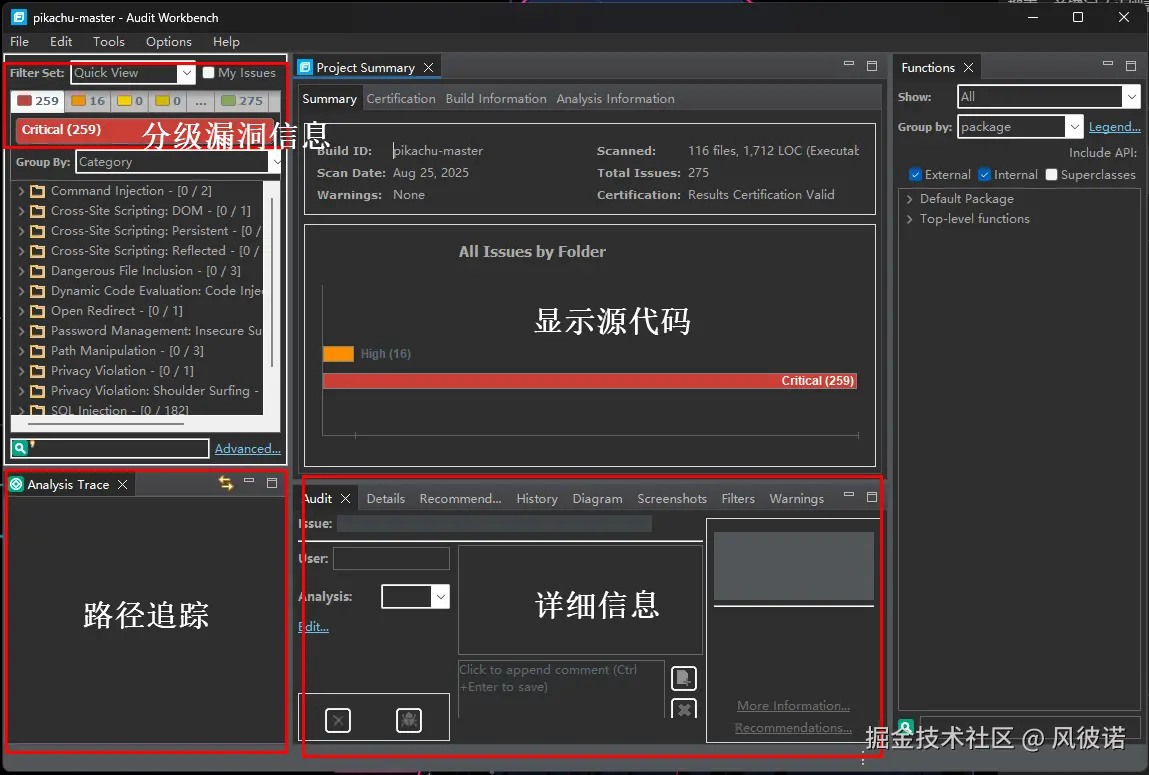Maximize the Analysis Trace panel
Viewport: 1149px width, 775px height.
click(272, 483)
